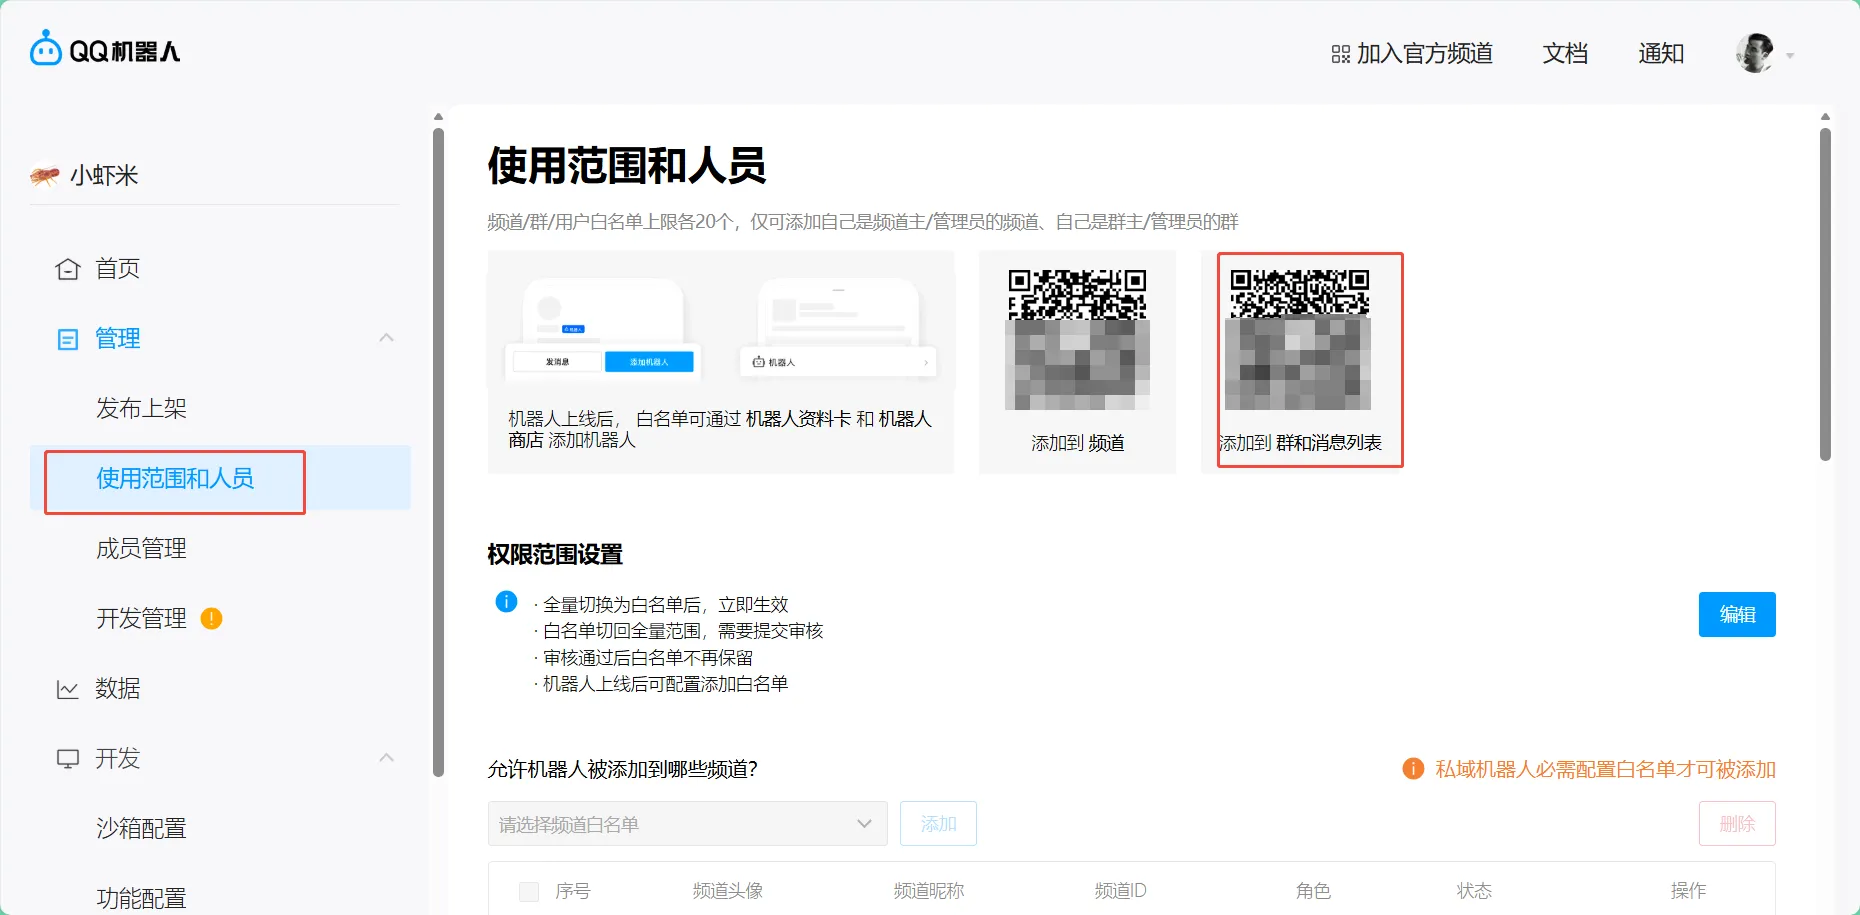Collapse the 开发 sidebar section

[x=386, y=758]
